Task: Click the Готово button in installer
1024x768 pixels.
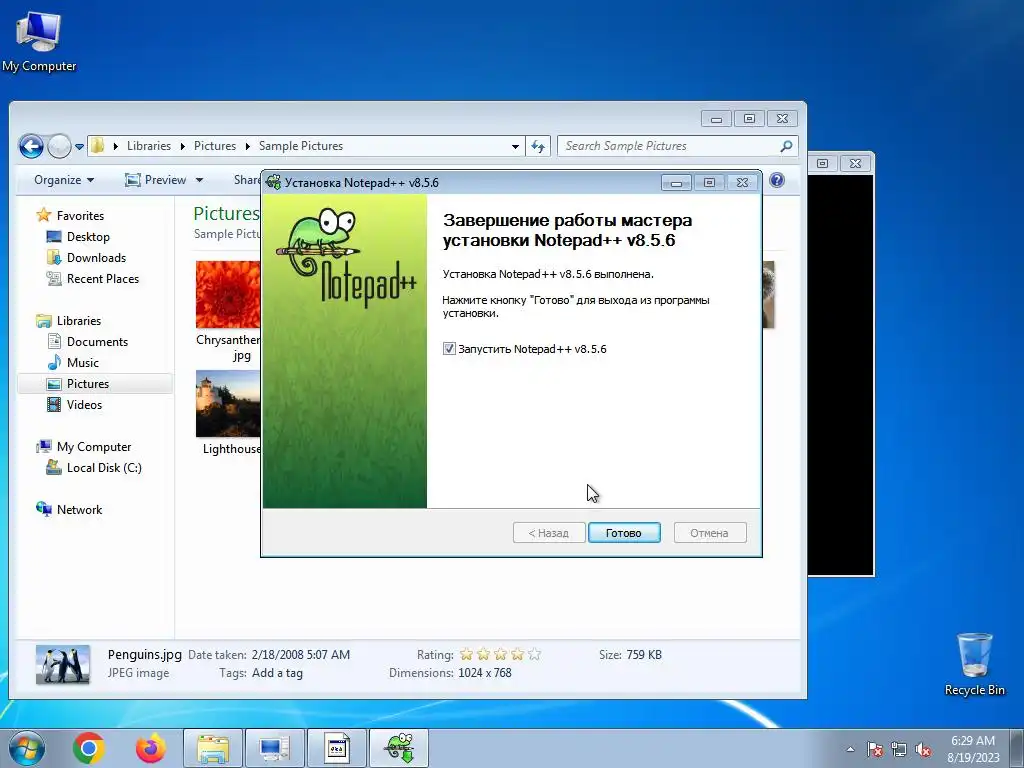Action: click(x=624, y=533)
